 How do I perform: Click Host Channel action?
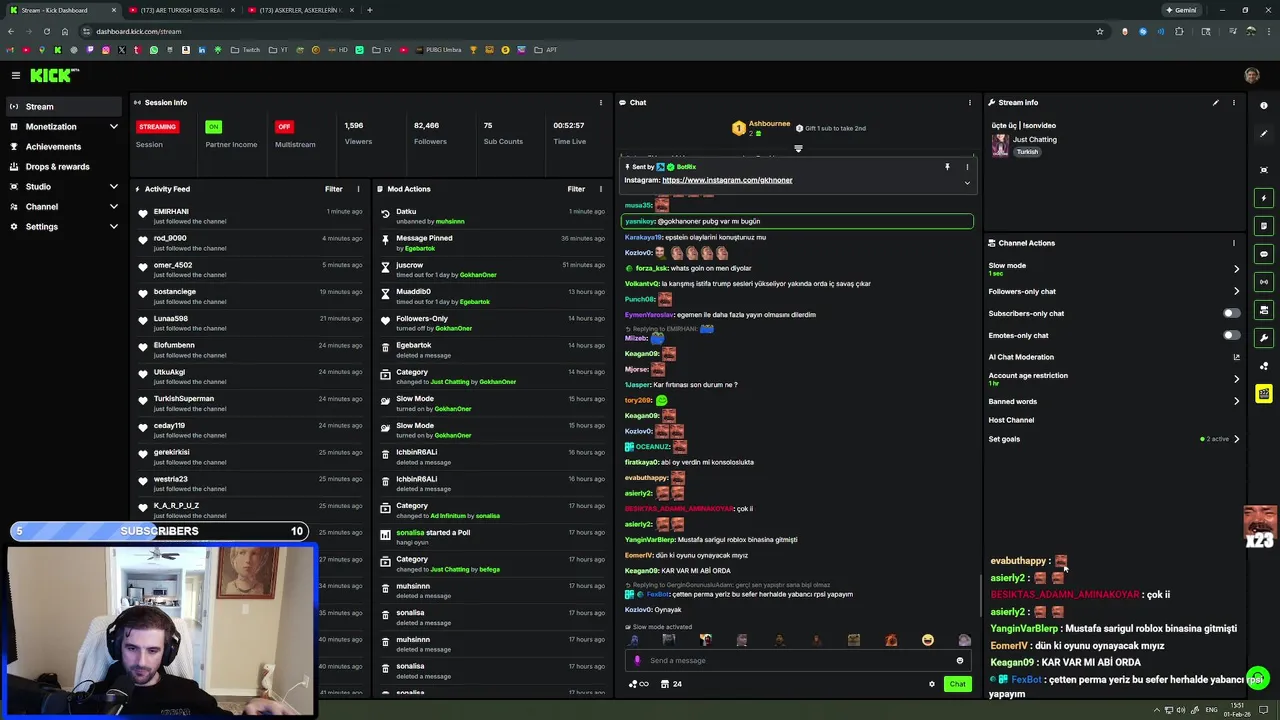(x=1011, y=420)
